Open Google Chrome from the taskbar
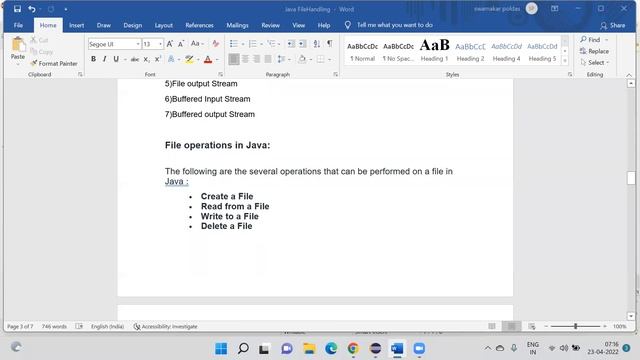This screenshot has height=360, width=640. point(353,349)
